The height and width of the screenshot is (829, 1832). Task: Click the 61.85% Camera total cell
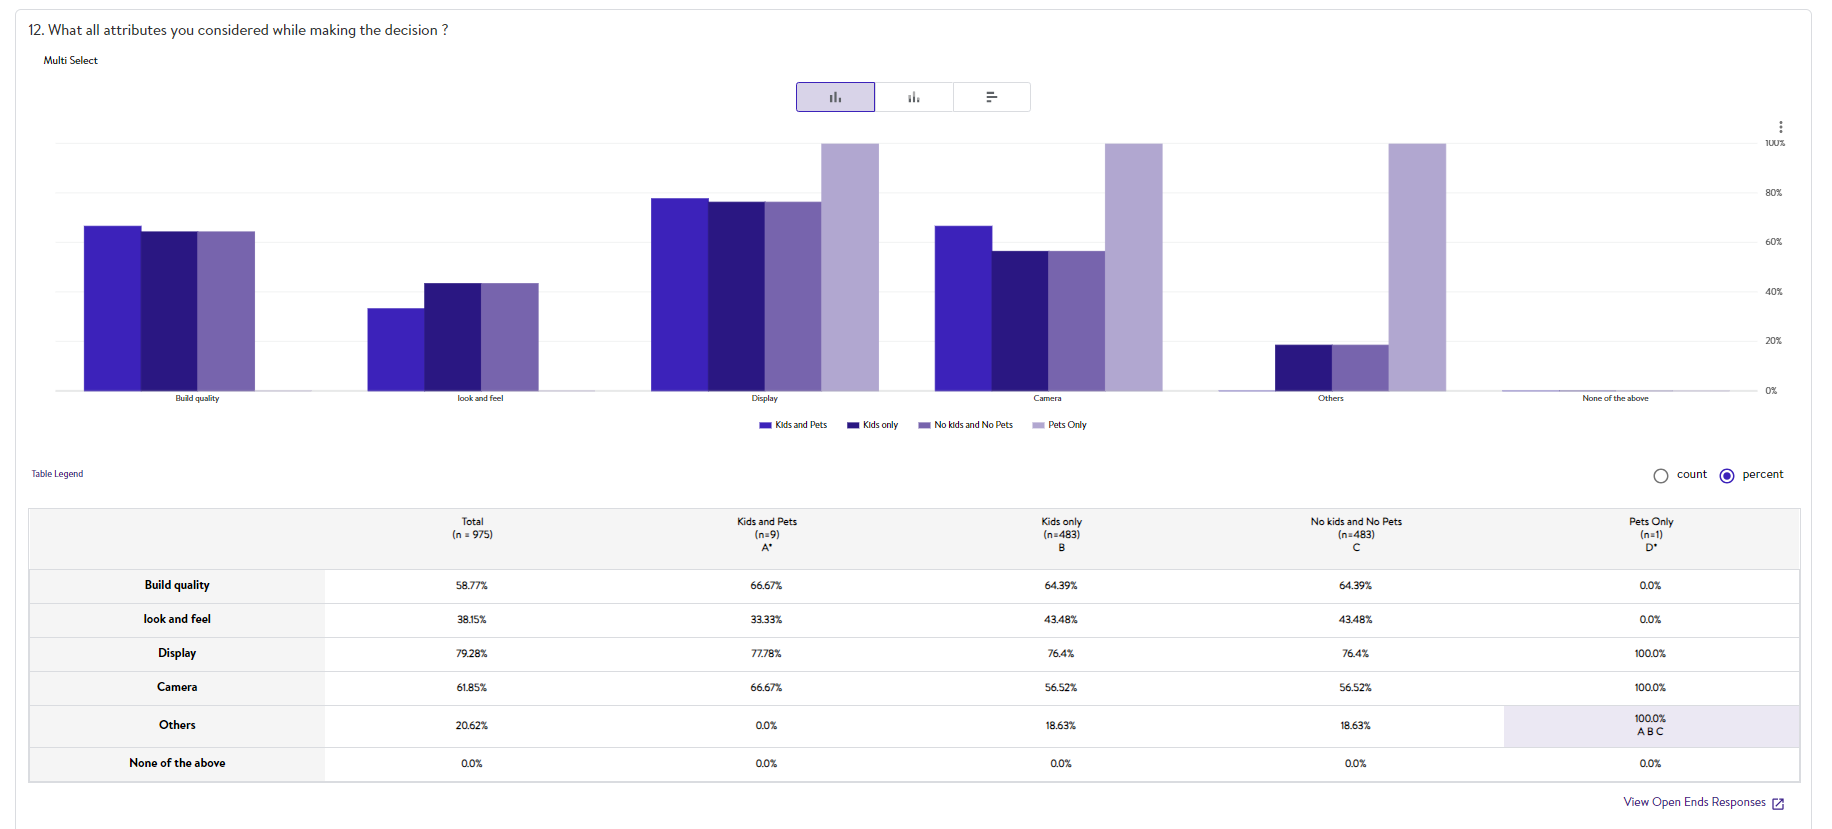(x=472, y=688)
